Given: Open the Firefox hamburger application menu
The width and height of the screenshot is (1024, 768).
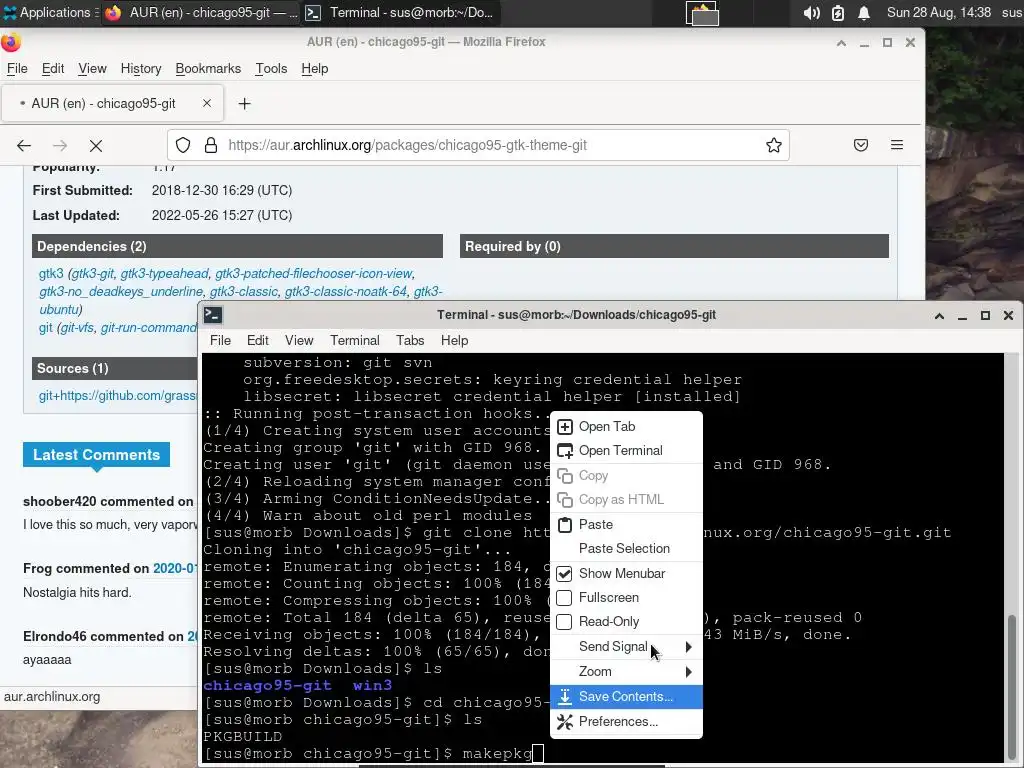Looking at the screenshot, I should pyautogui.click(x=897, y=145).
